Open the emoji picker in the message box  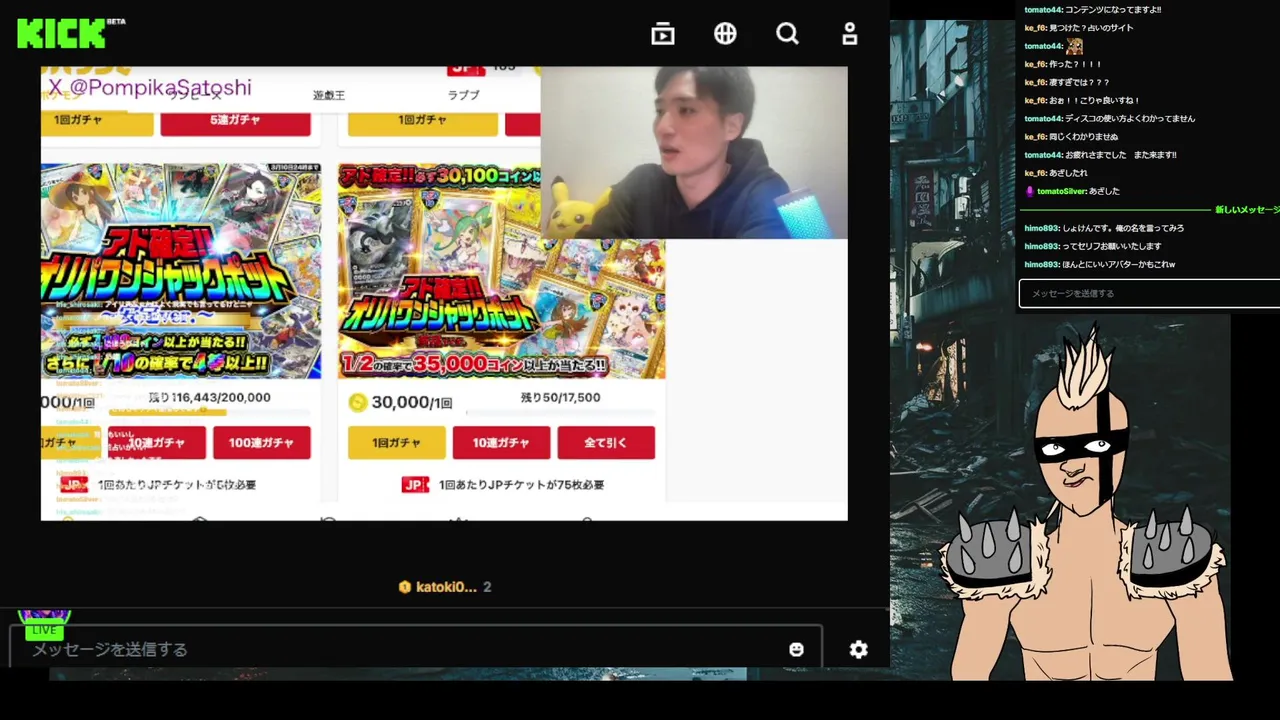click(x=796, y=649)
